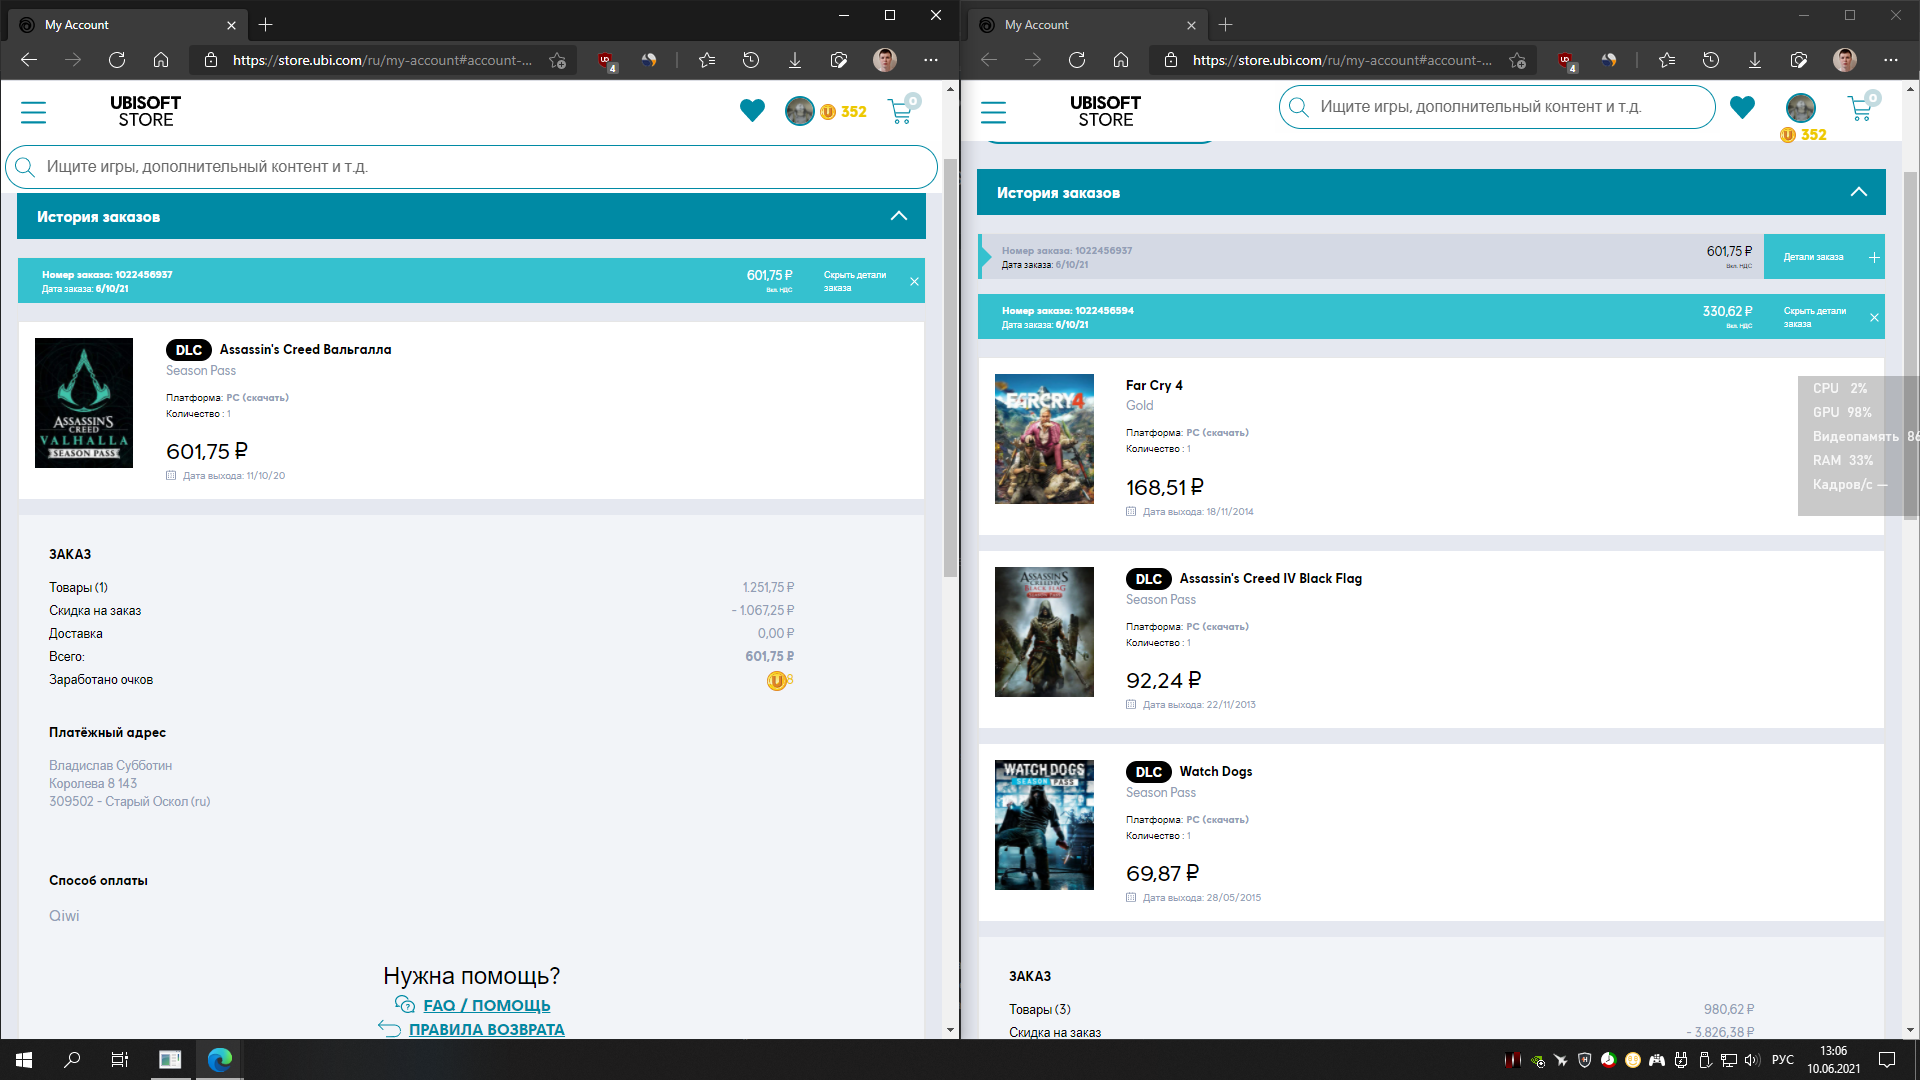Open browser settings menu in right window
1920x1080 pixels.
(x=1891, y=60)
